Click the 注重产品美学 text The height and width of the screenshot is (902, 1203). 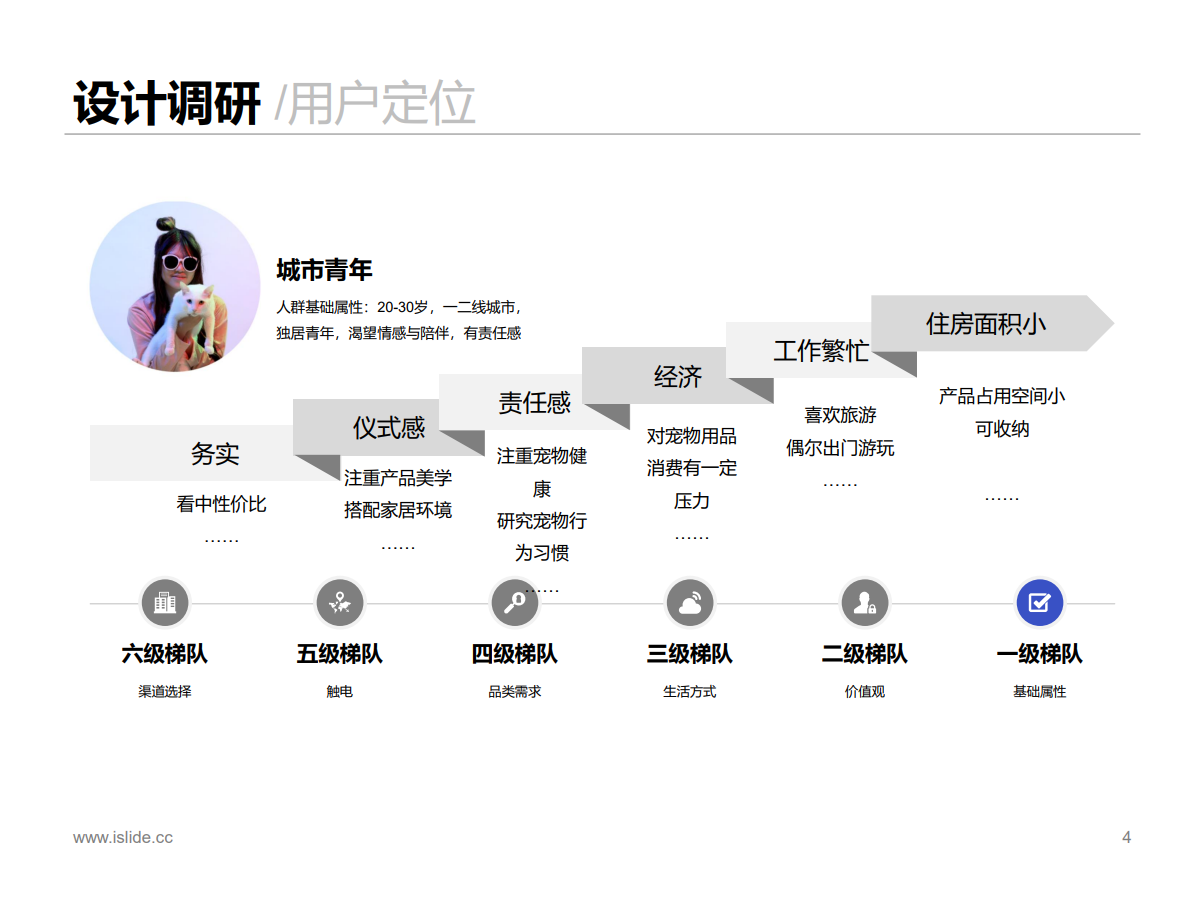(398, 478)
